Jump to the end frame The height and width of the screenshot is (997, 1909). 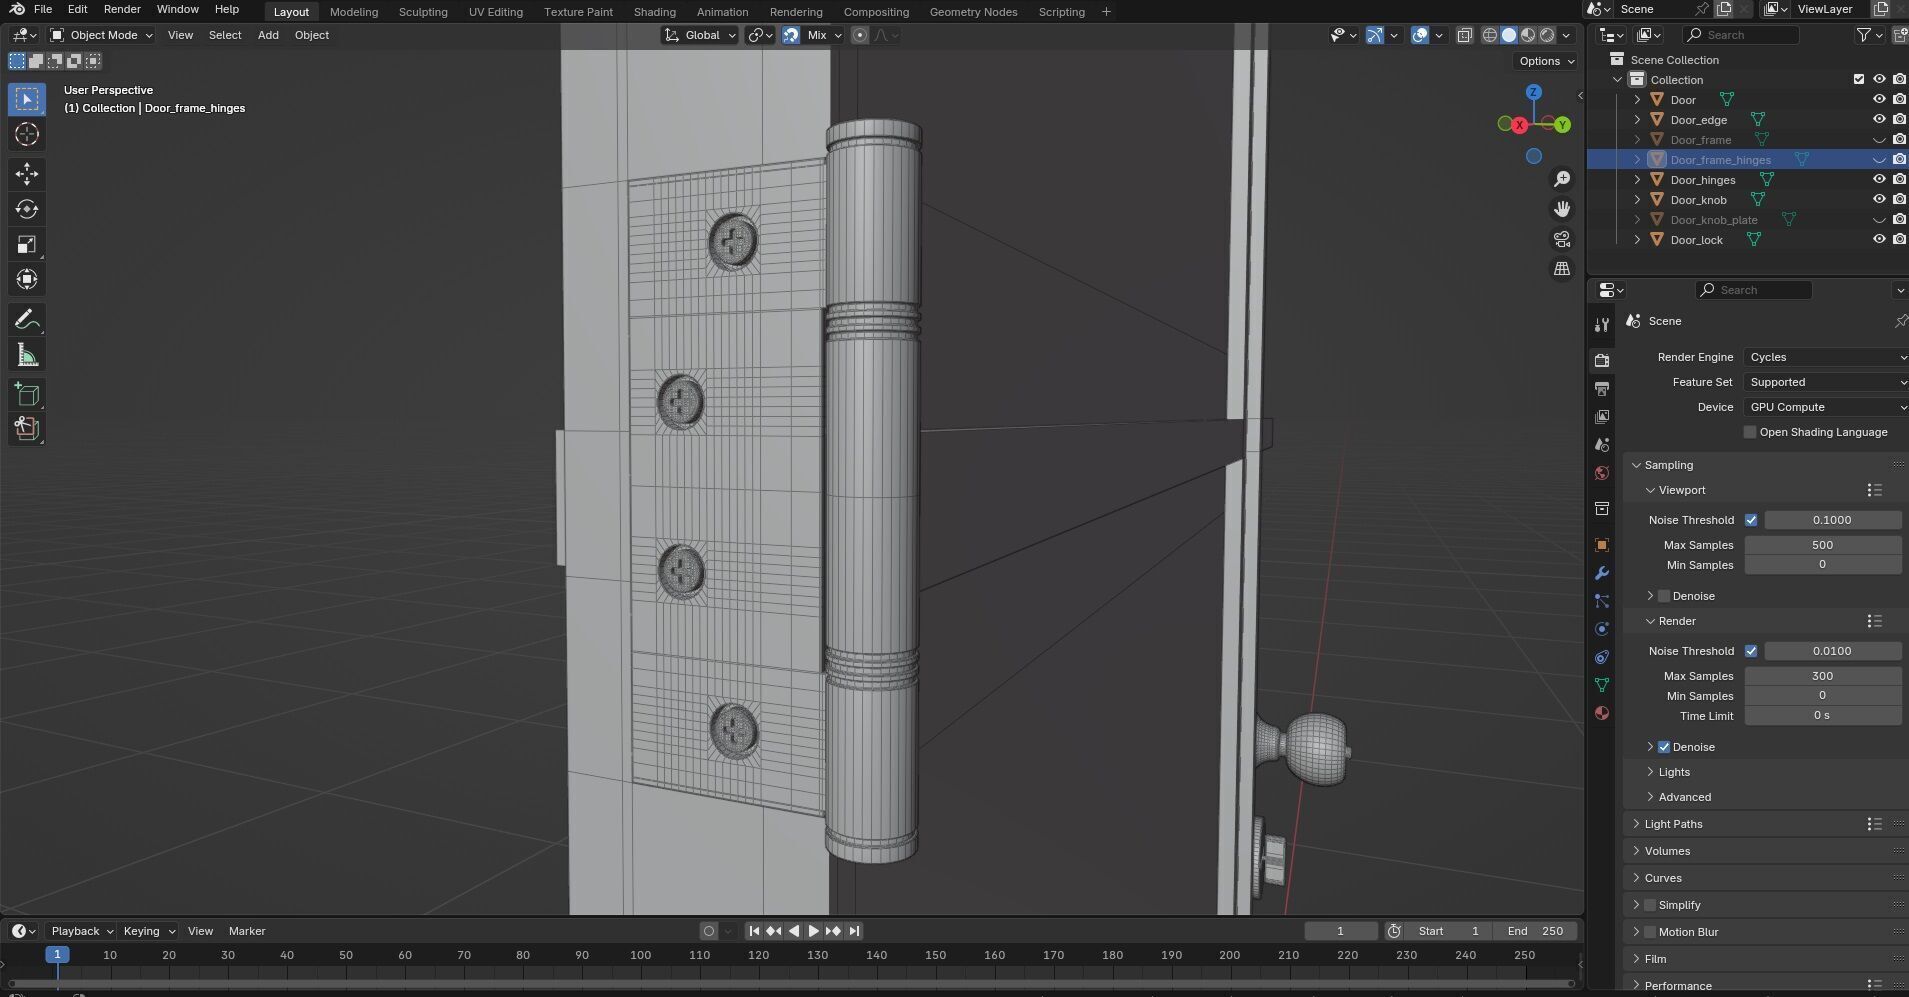point(854,931)
